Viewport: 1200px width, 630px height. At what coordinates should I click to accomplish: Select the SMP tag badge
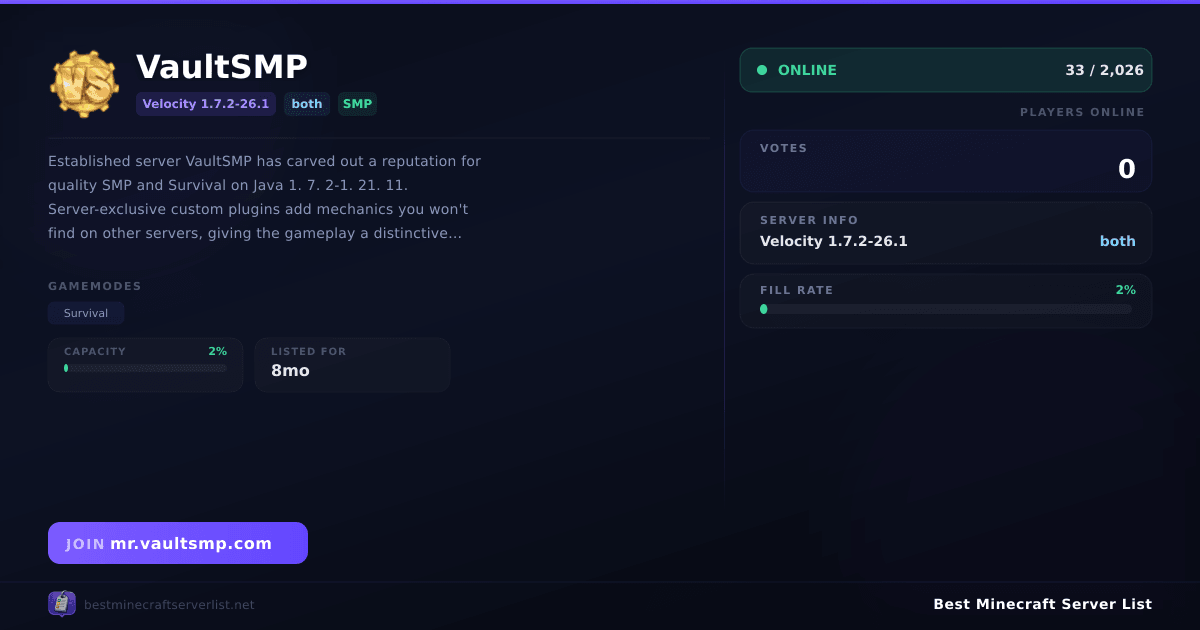tap(357, 104)
